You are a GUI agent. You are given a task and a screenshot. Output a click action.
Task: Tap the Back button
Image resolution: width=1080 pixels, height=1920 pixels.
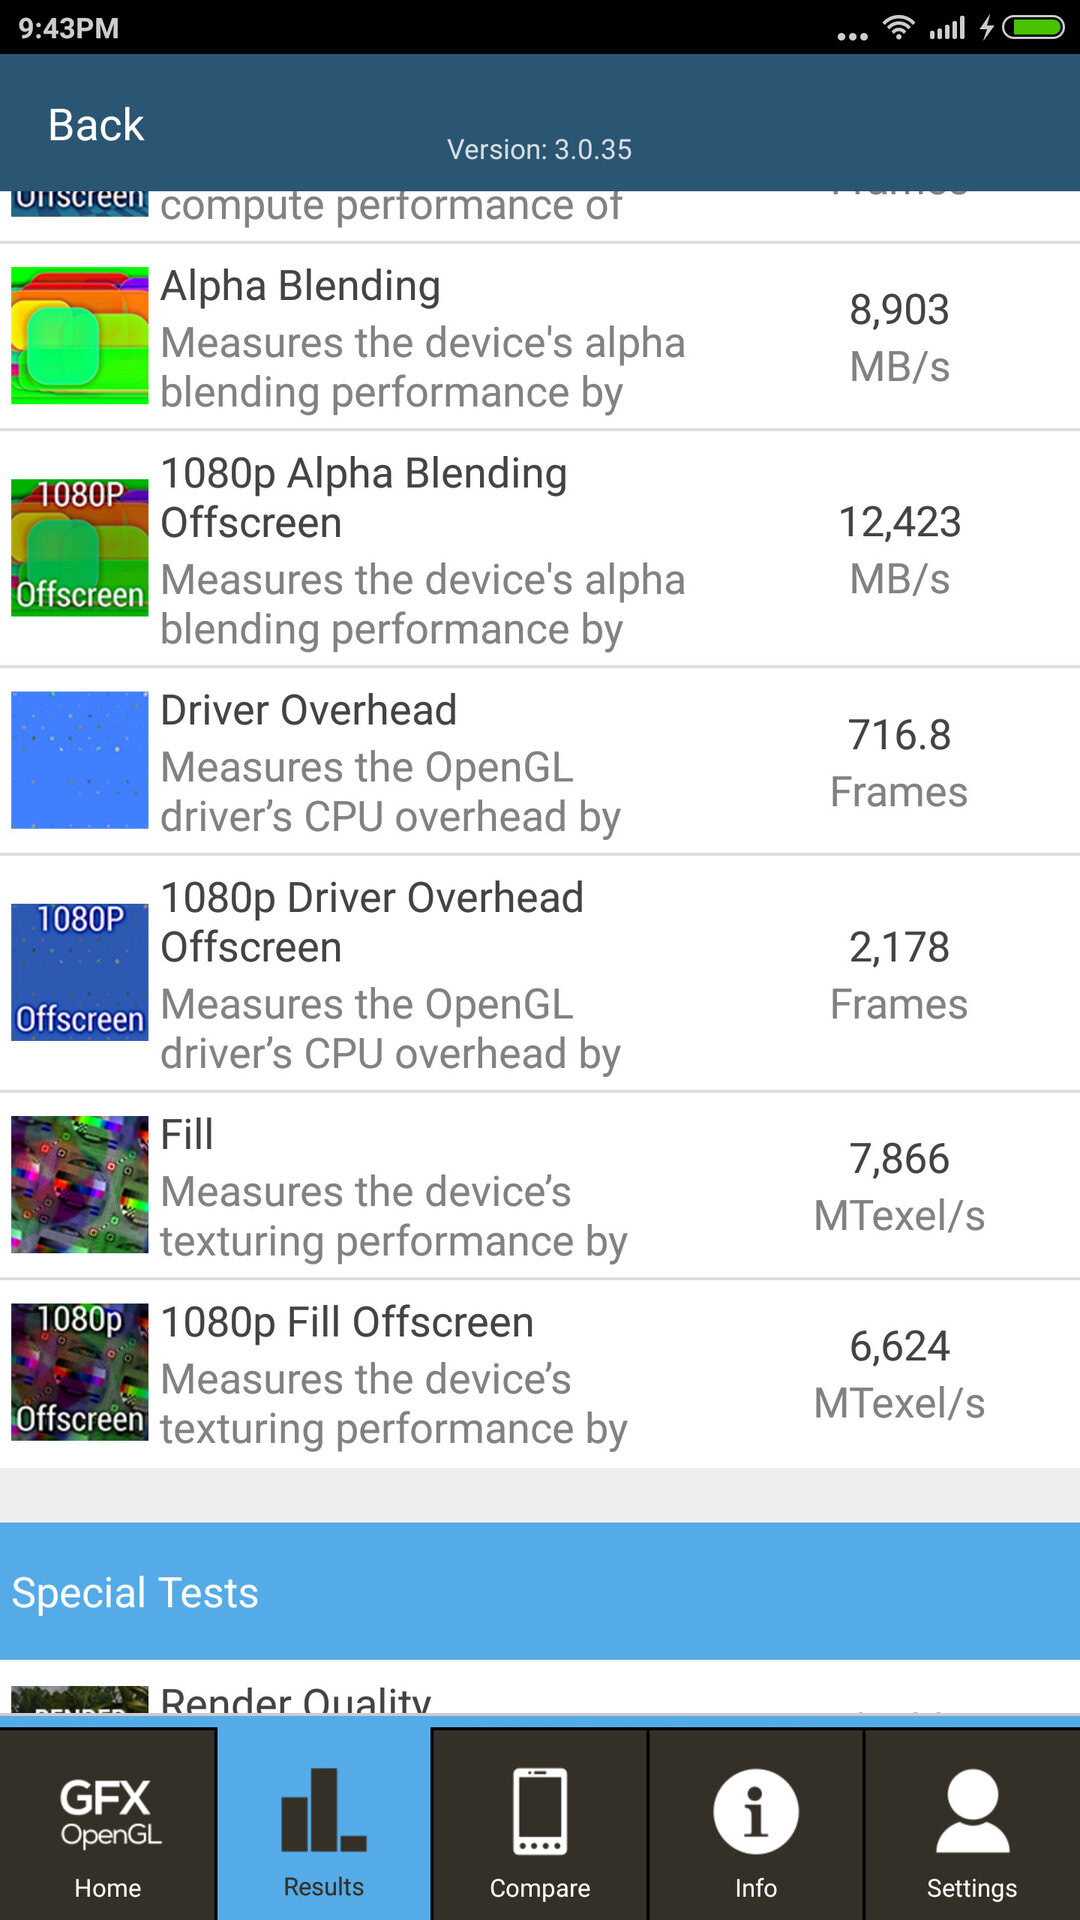pos(96,125)
